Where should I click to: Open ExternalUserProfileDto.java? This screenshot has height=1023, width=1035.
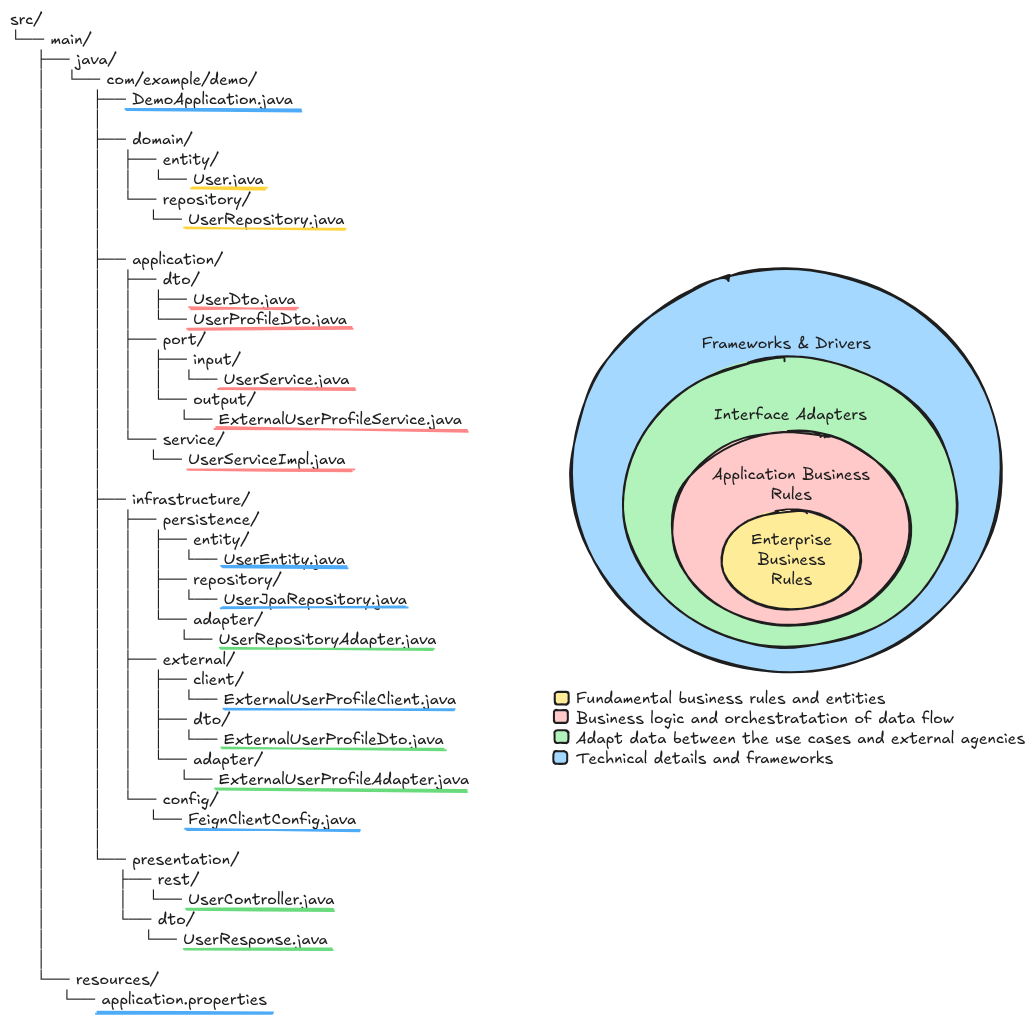pos(333,740)
